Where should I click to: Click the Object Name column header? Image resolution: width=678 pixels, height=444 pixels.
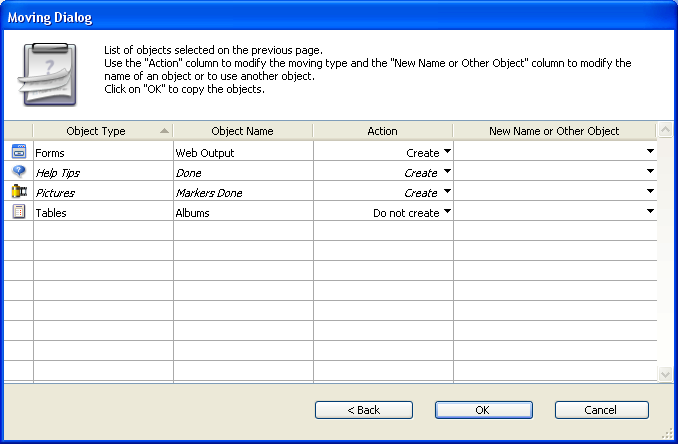[x=242, y=131]
